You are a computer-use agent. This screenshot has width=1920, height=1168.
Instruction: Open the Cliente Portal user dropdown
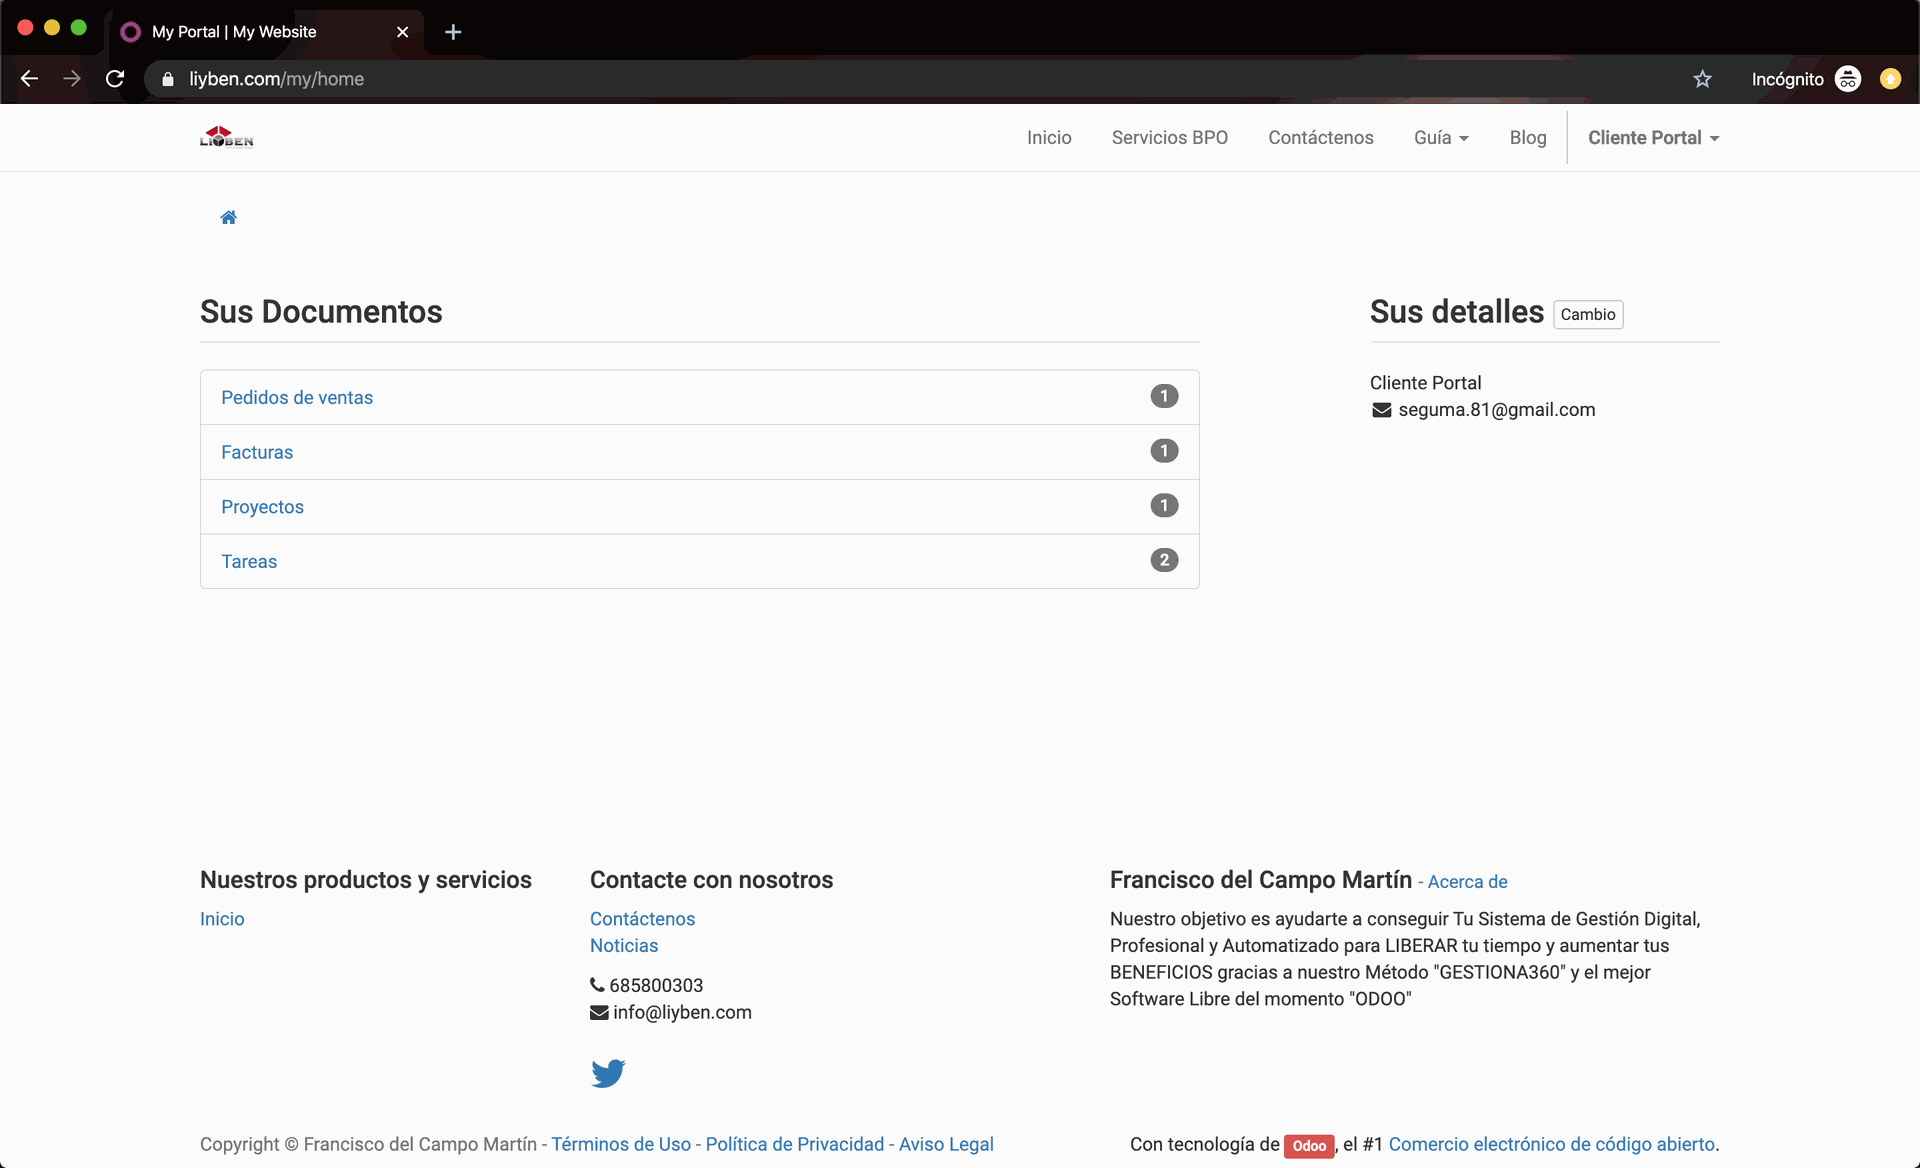(x=1652, y=138)
